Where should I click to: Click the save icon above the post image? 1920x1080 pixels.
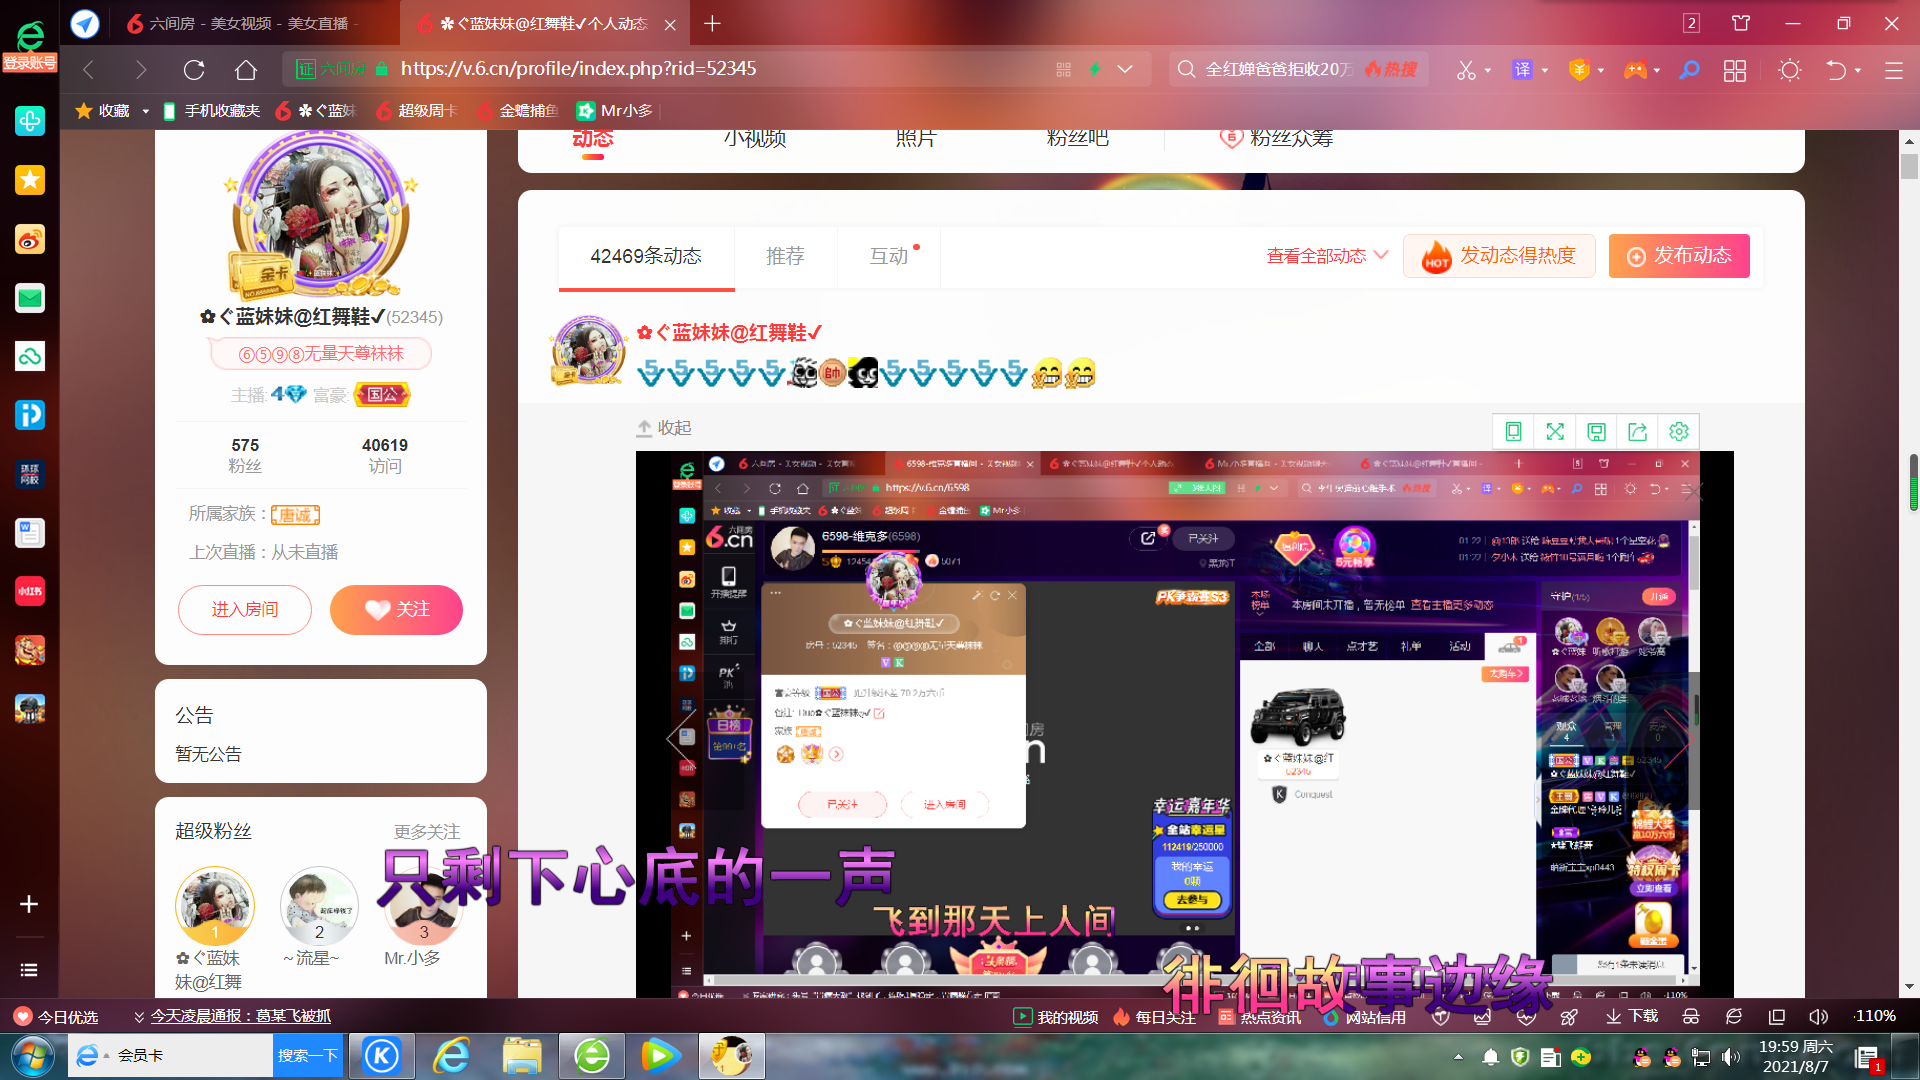pyautogui.click(x=1596, y=431)
